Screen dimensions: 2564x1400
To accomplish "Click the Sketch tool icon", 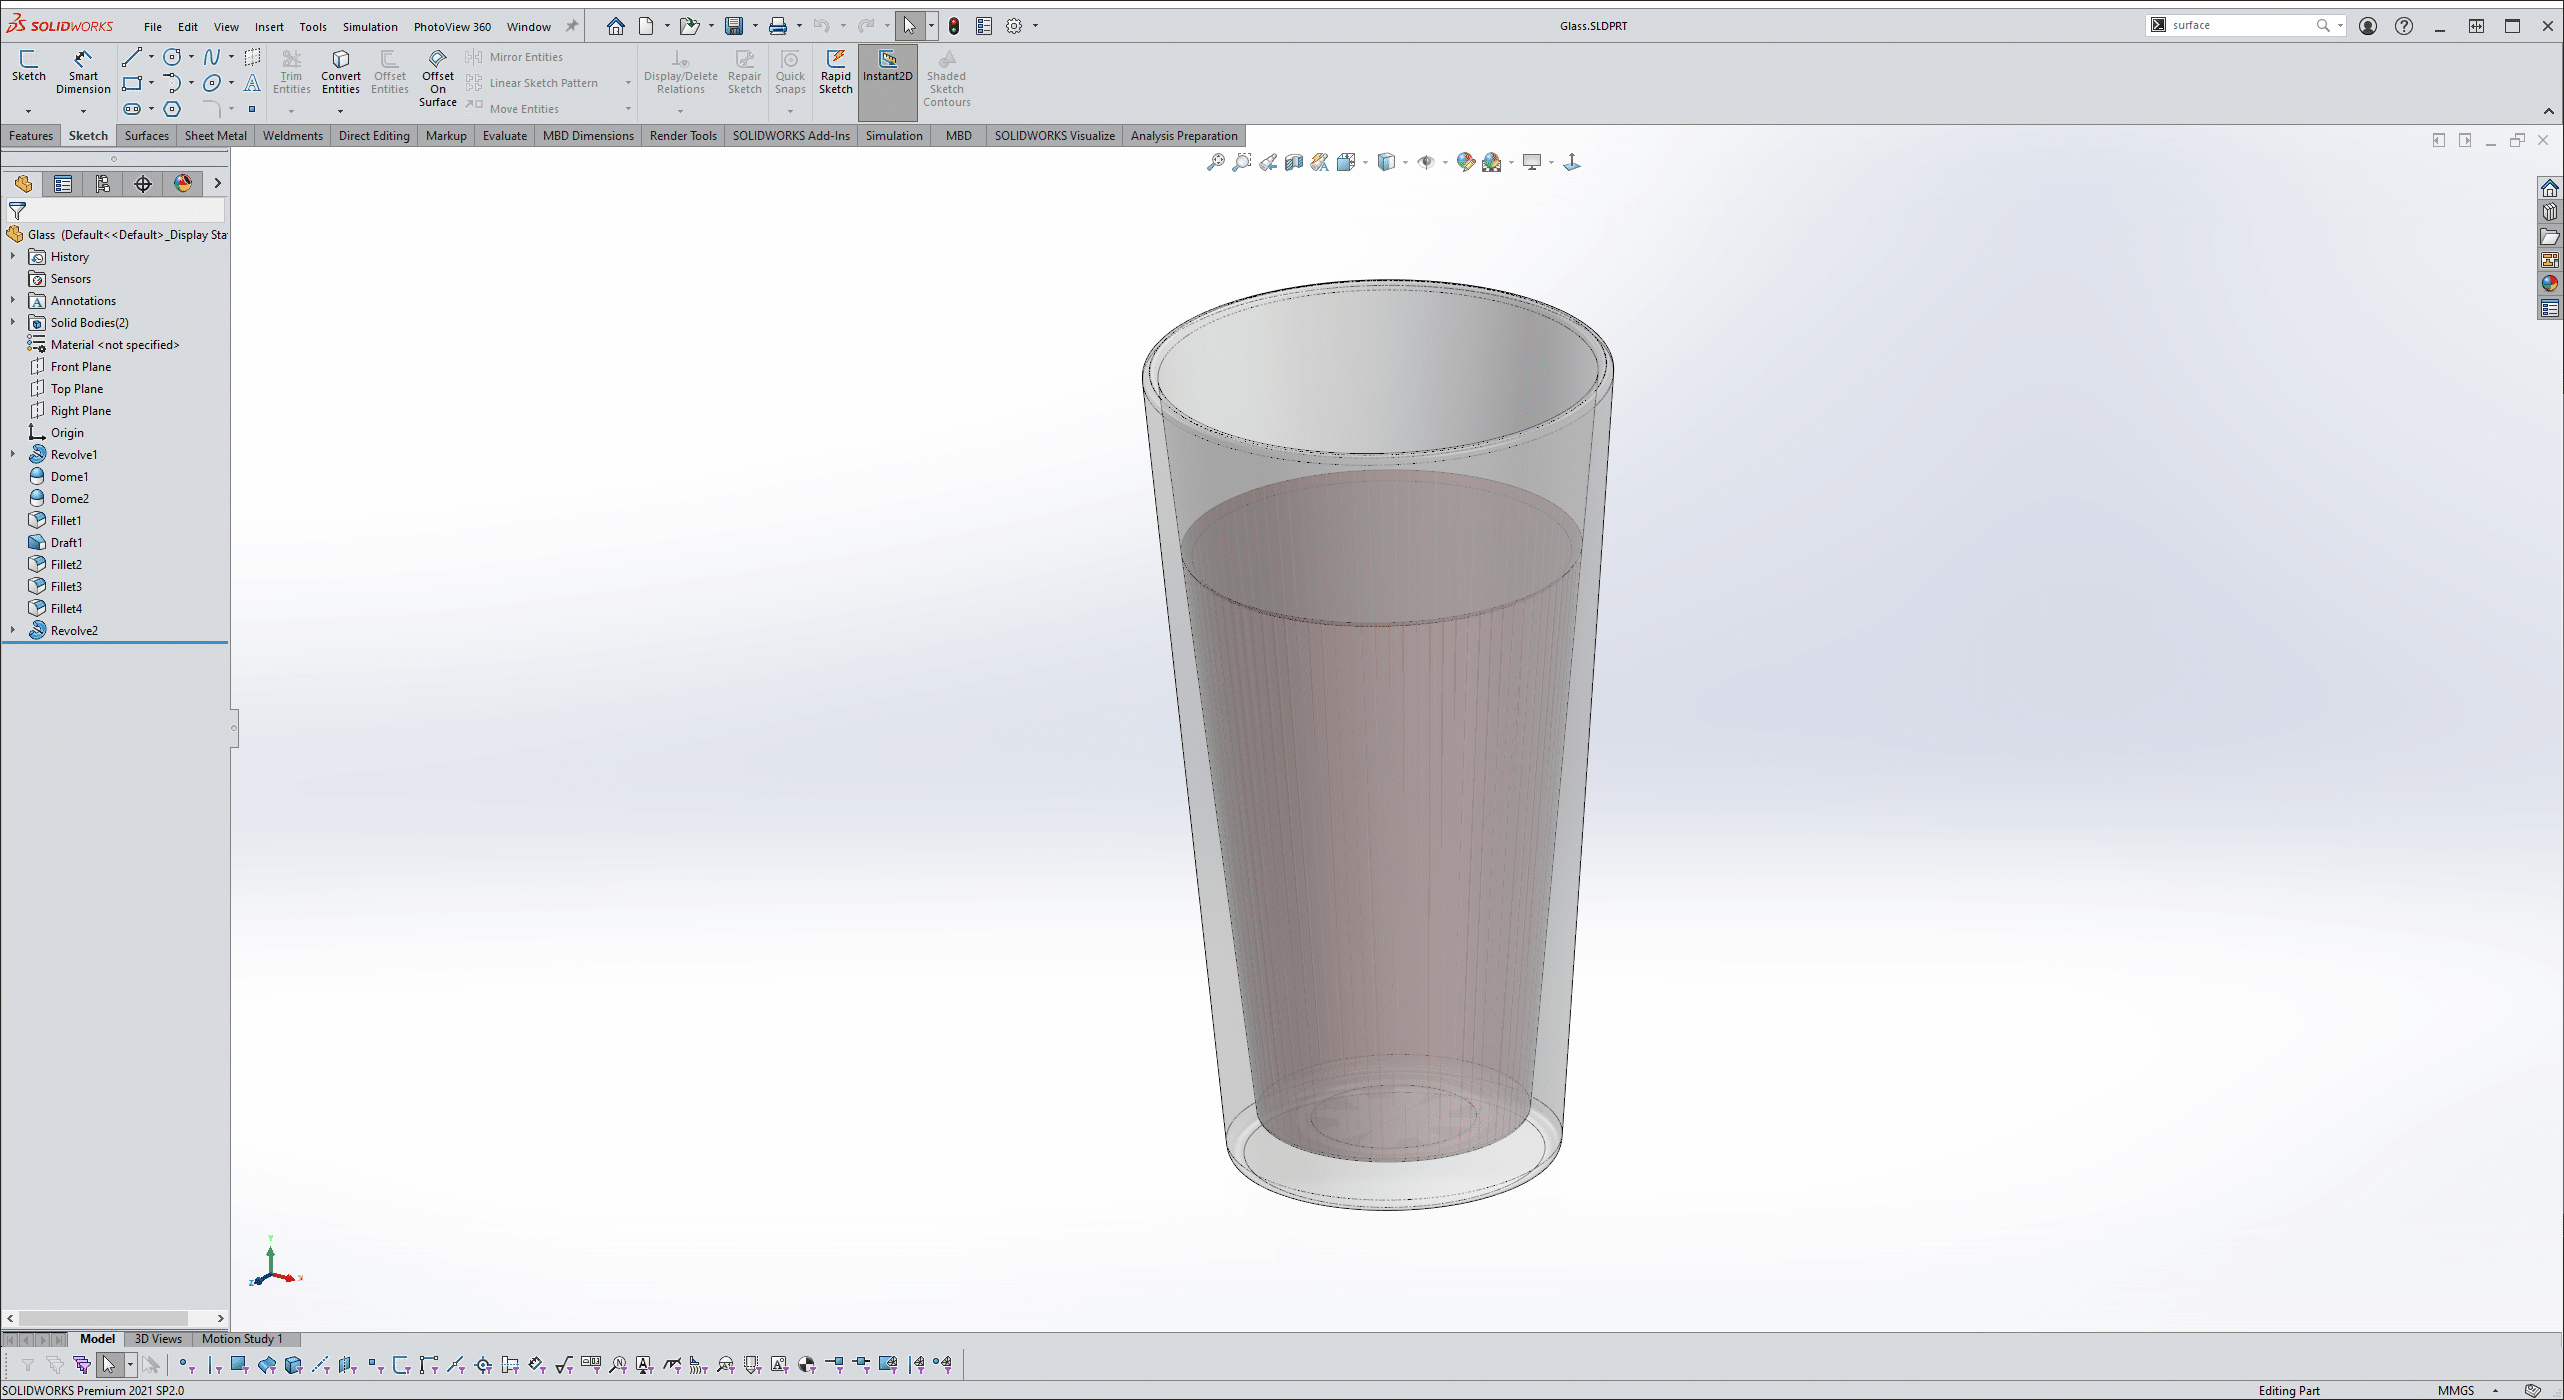I will 29,66.
